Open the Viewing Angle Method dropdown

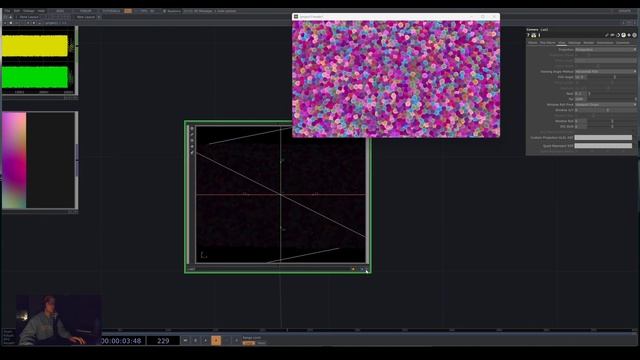[x=605, y=71]
